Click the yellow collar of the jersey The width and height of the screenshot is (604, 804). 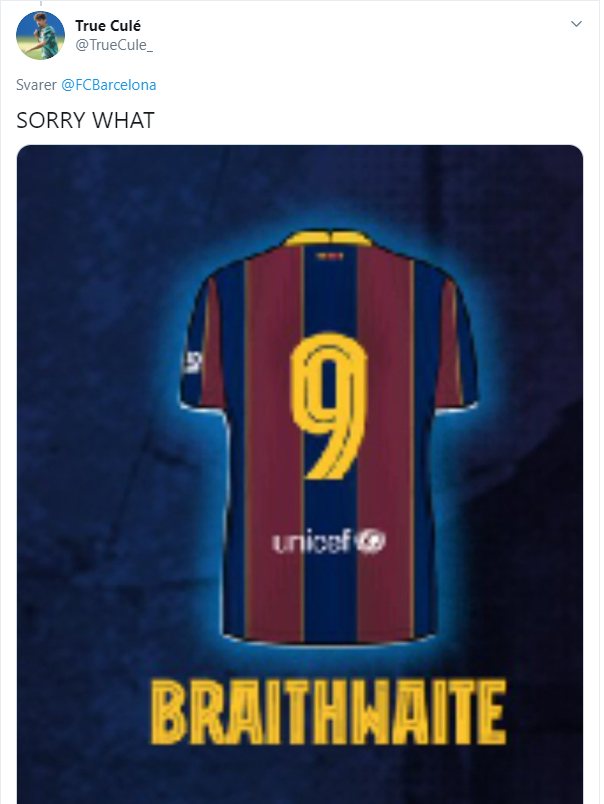329,239
